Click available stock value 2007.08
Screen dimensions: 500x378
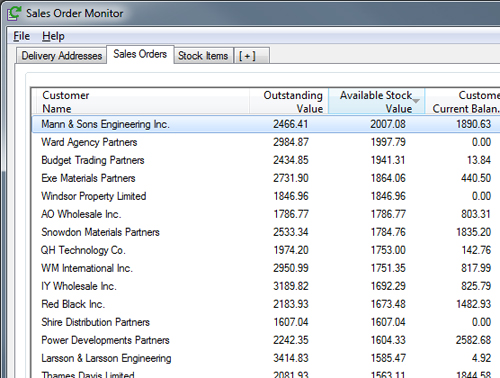pyautogui.click(x=388, y=124)
